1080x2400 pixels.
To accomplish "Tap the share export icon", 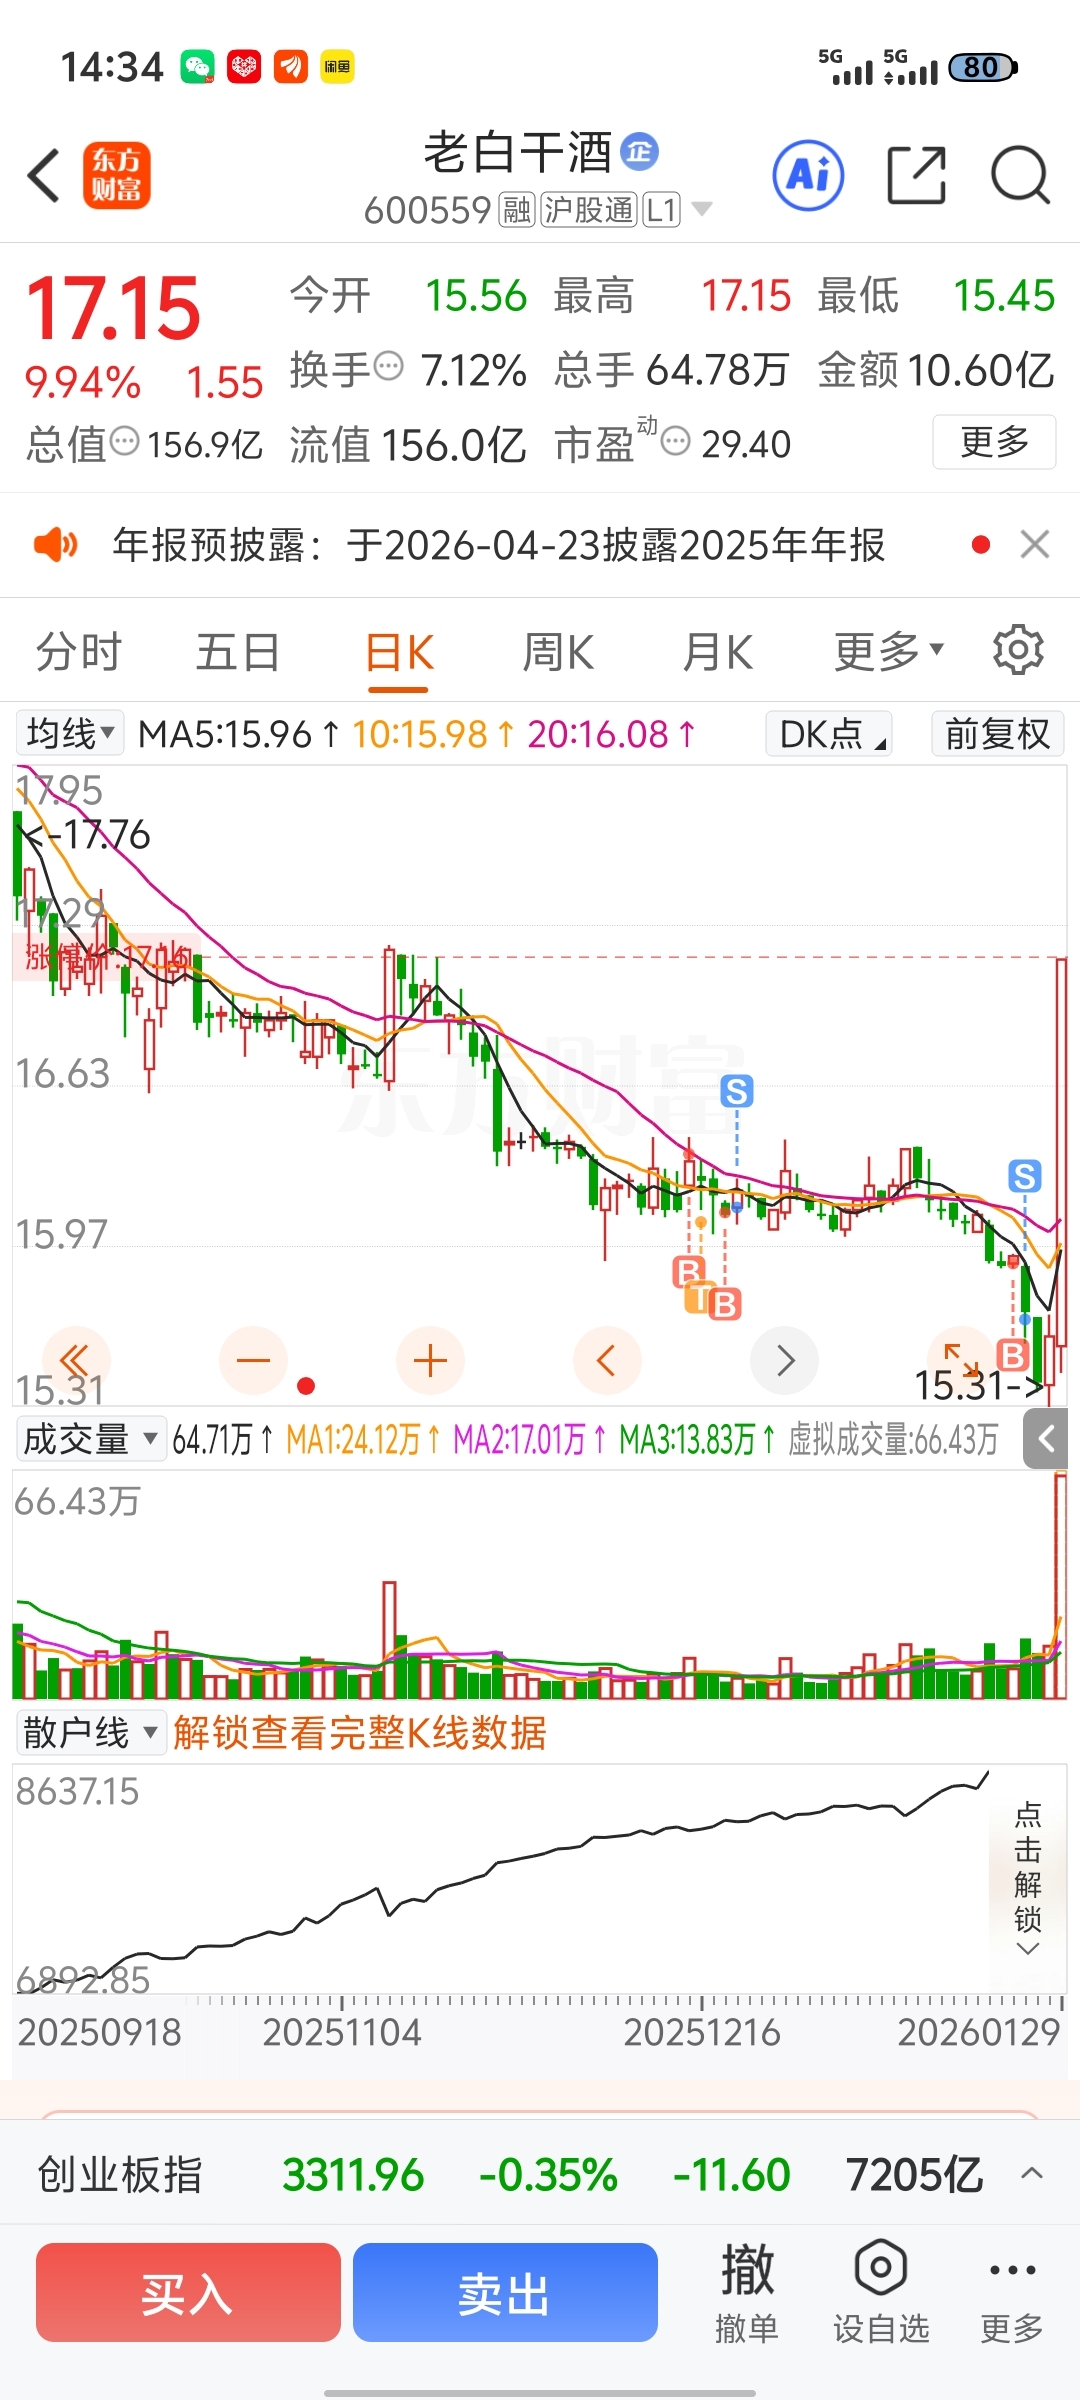I will [x=917, y=175].
